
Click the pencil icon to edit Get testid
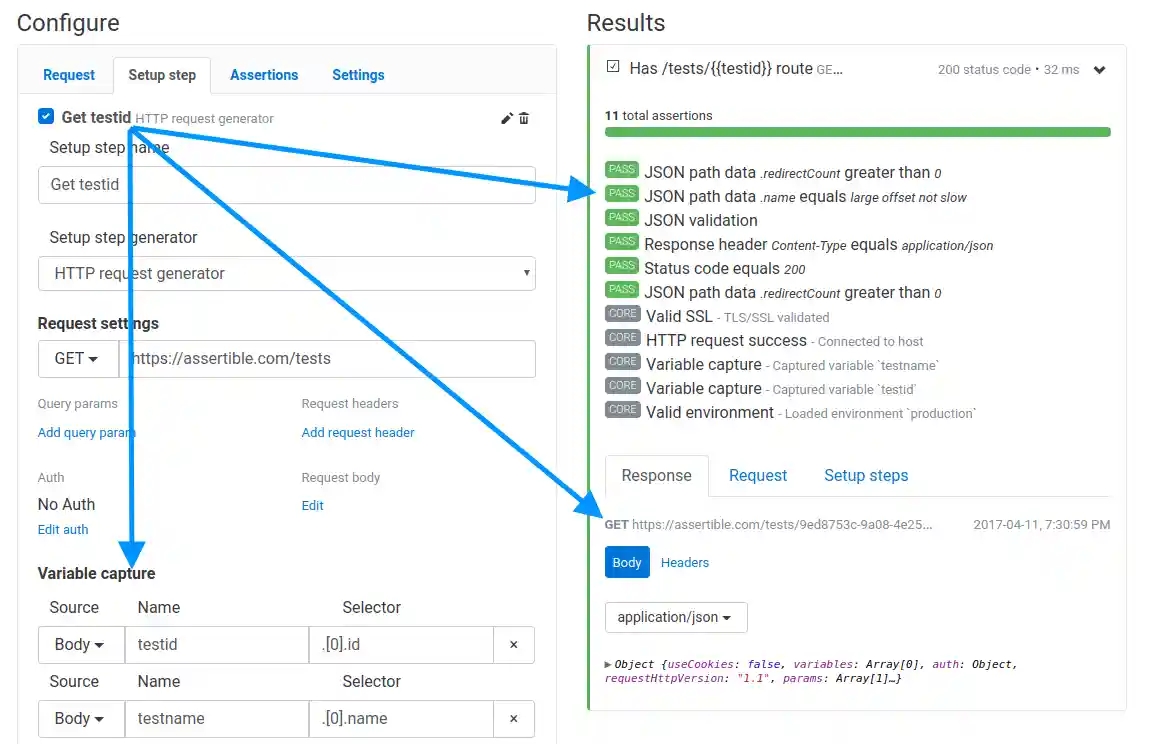(507, 118)
